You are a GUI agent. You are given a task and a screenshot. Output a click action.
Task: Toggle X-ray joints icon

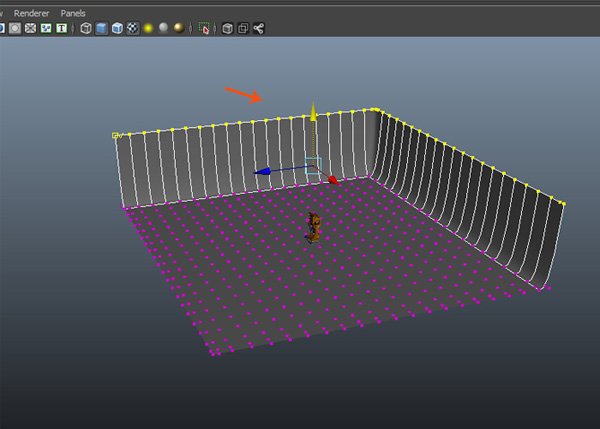(x=259, y=28)
